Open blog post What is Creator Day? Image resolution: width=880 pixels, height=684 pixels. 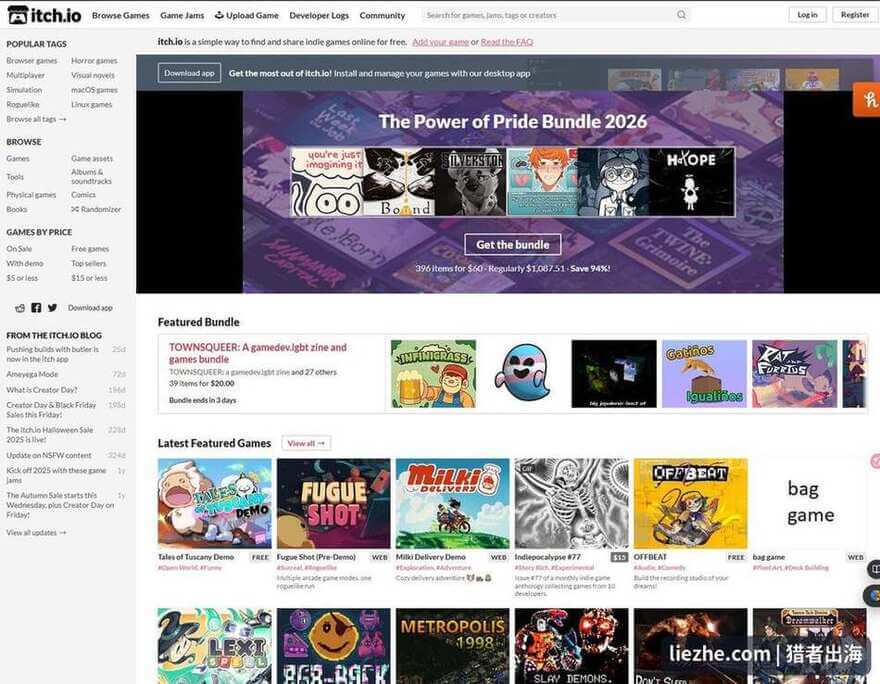pos(42,389)
